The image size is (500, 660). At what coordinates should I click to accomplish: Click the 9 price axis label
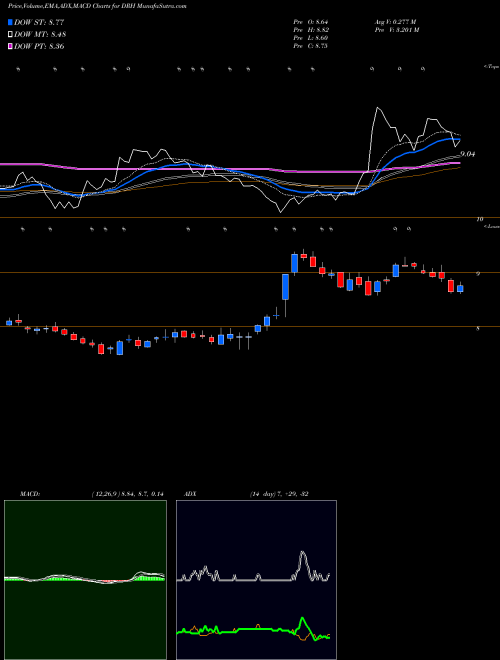(478, 274)
